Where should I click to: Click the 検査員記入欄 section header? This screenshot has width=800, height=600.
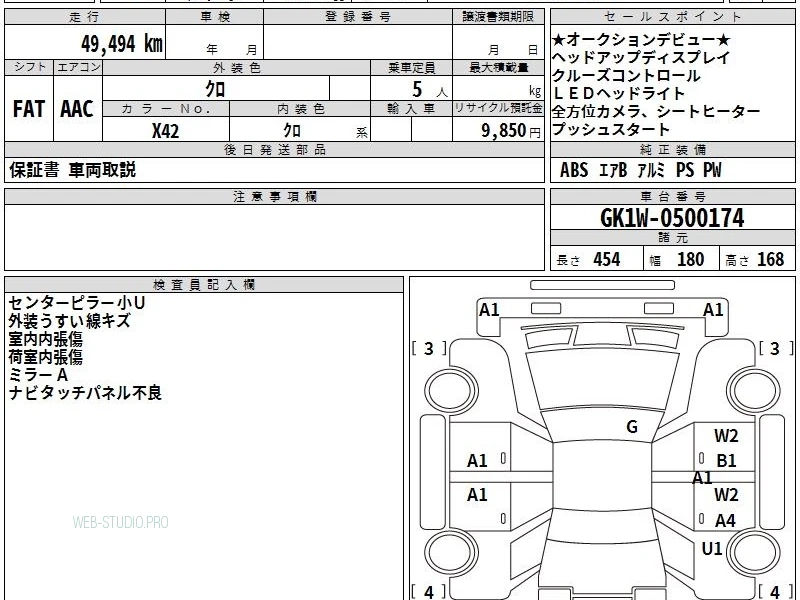[x=204, y=285]
